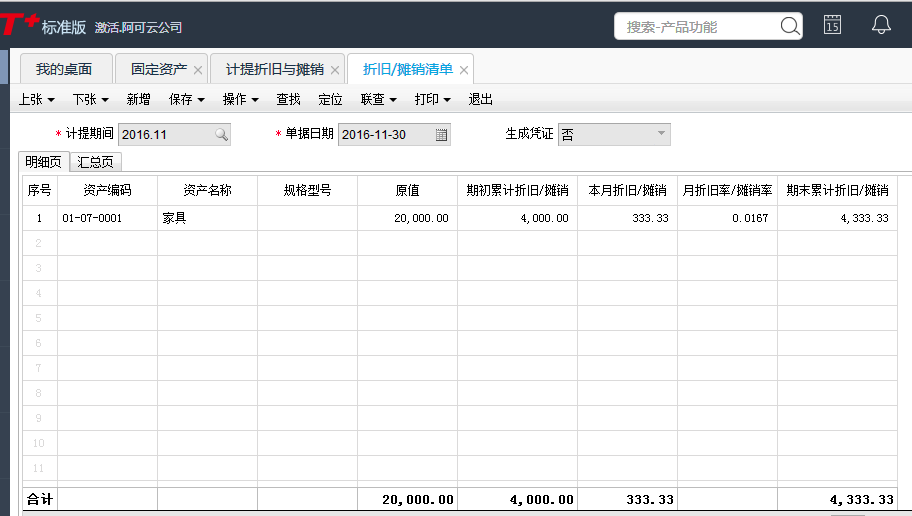
Task: Open the notification bell icon
Action: coord(881,26)
